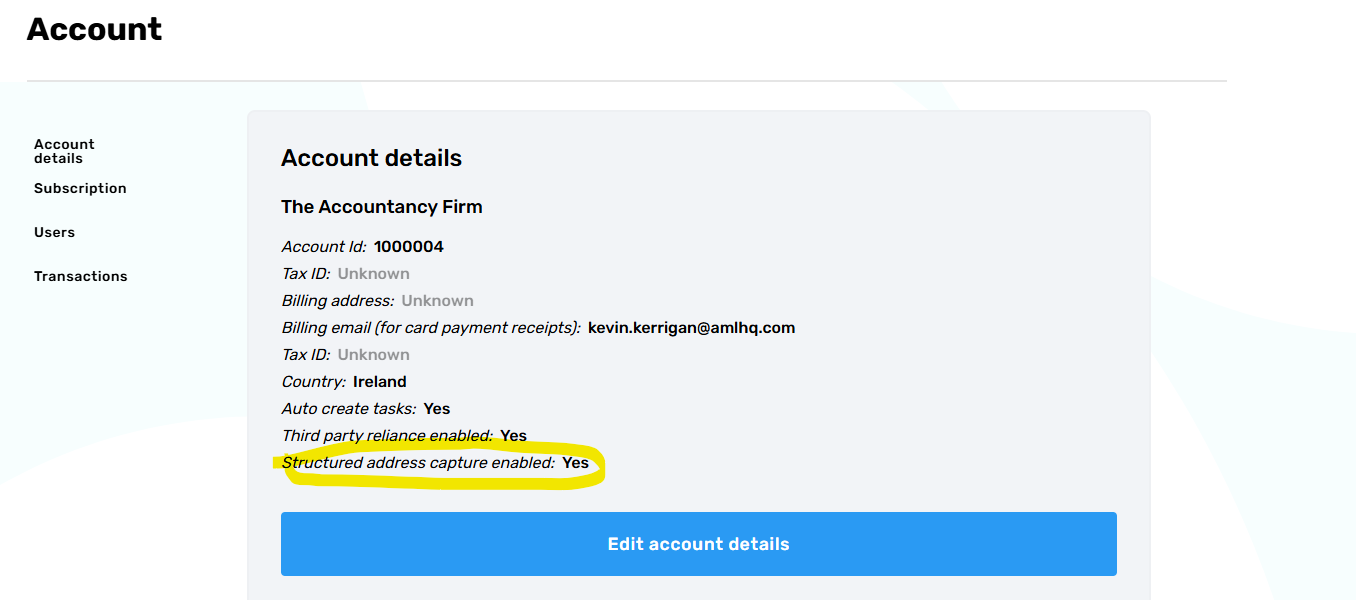Image resolution: width=1356 pixels, height=600 pixels.
Task: Click the Auto create tasks label
Action: point(349,409)
